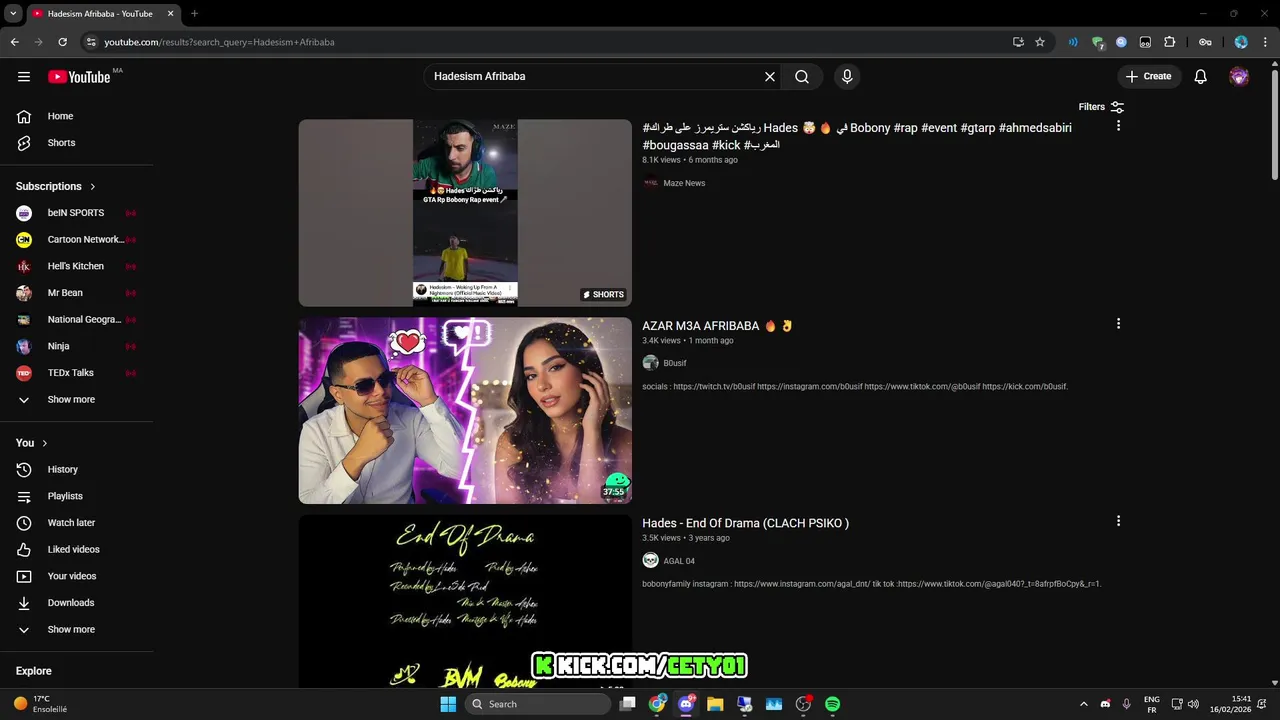Viewport: 1280px width, 720px height.
Task: Open Home in the sidebar
Action: point(76,116)
